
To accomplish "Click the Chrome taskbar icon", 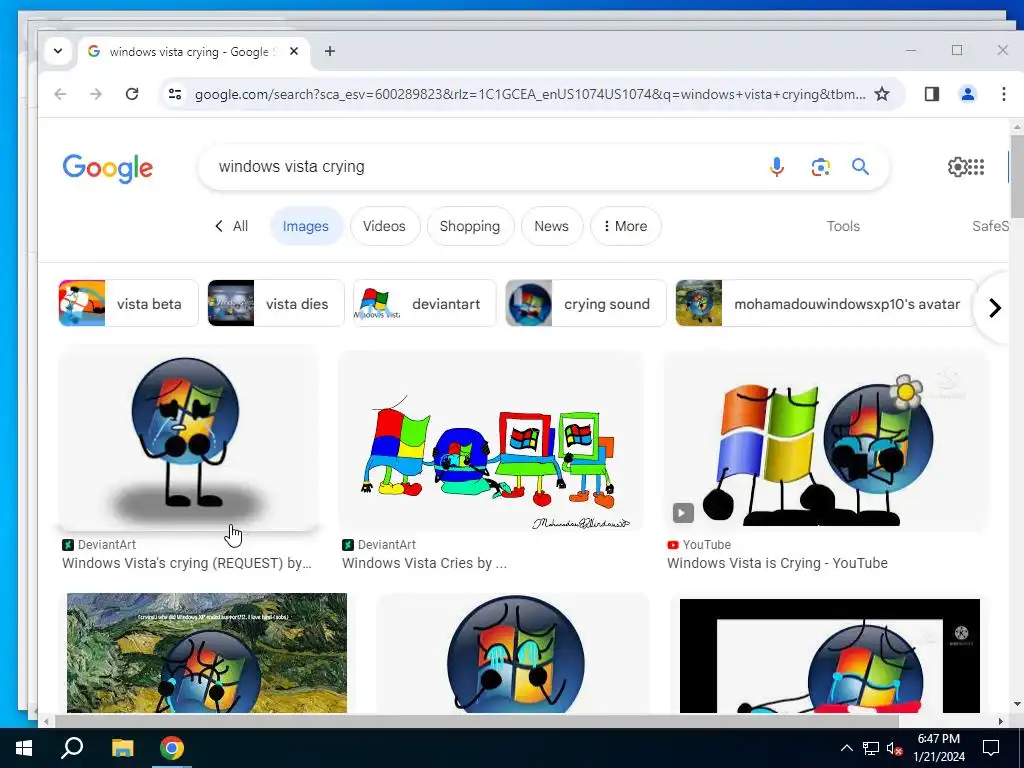I will 172,748.
